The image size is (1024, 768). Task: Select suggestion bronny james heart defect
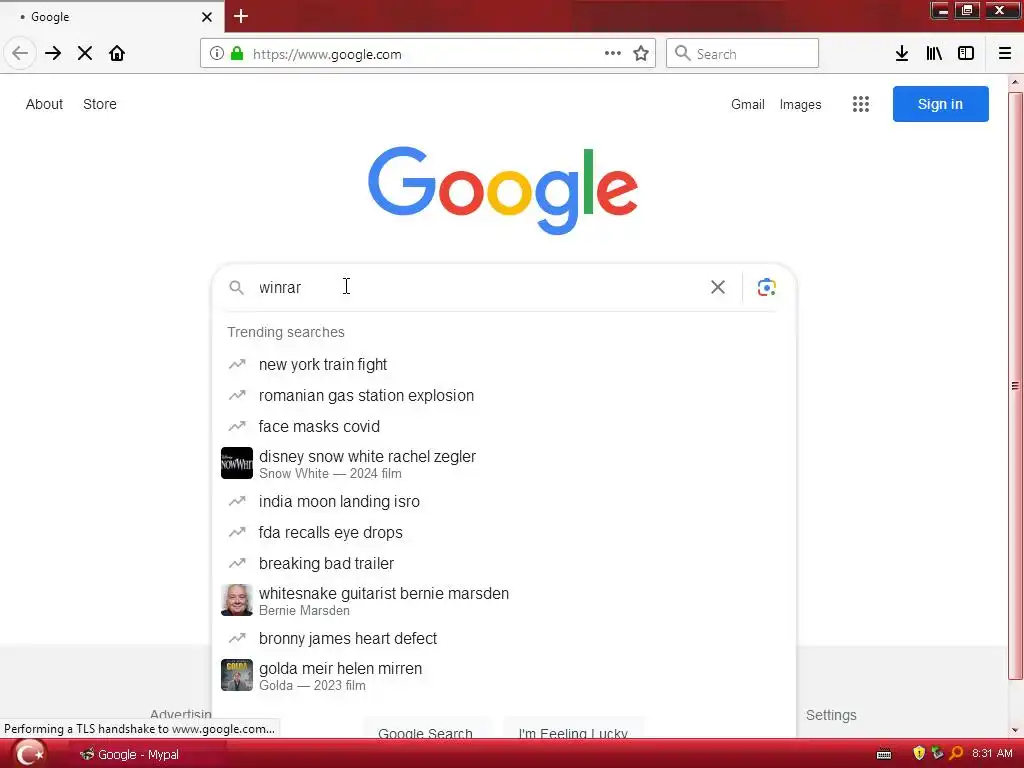[504, 638]
